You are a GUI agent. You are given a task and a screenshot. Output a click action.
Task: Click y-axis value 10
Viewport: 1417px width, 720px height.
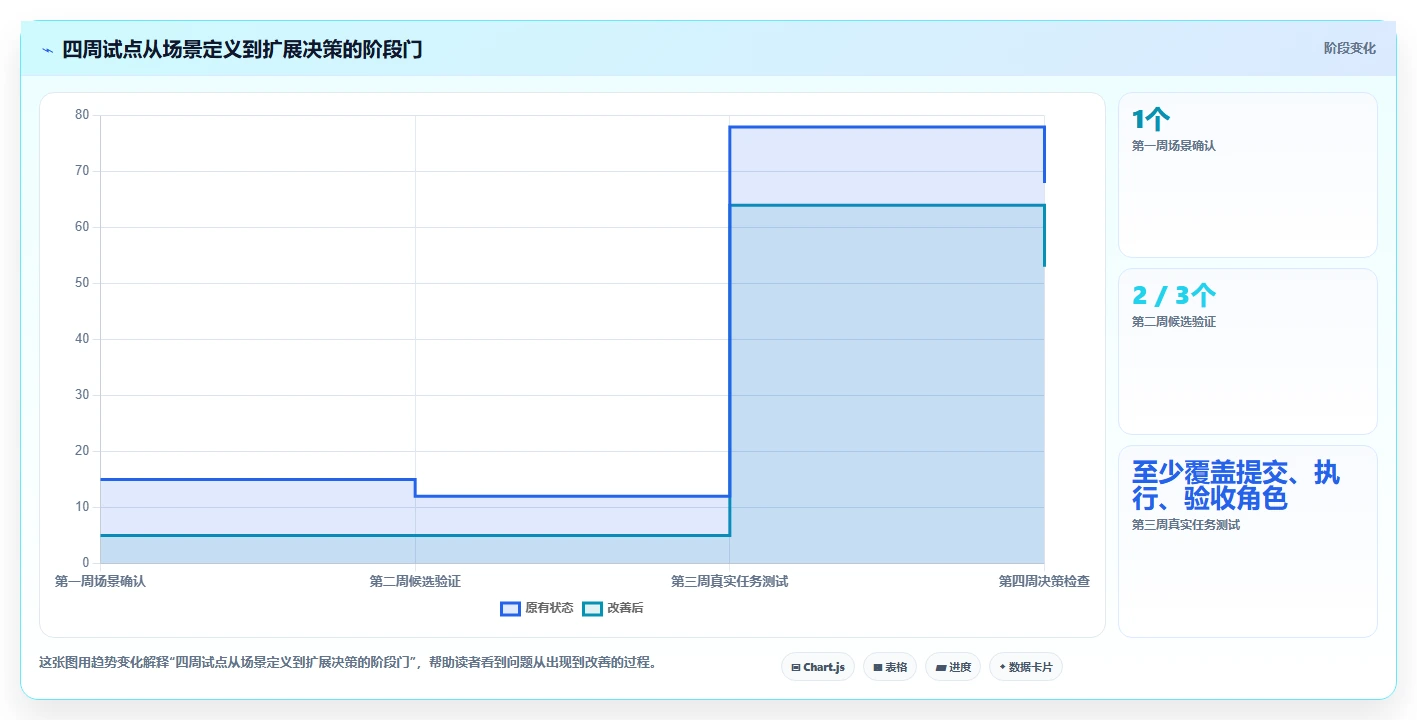click(82, 507)
